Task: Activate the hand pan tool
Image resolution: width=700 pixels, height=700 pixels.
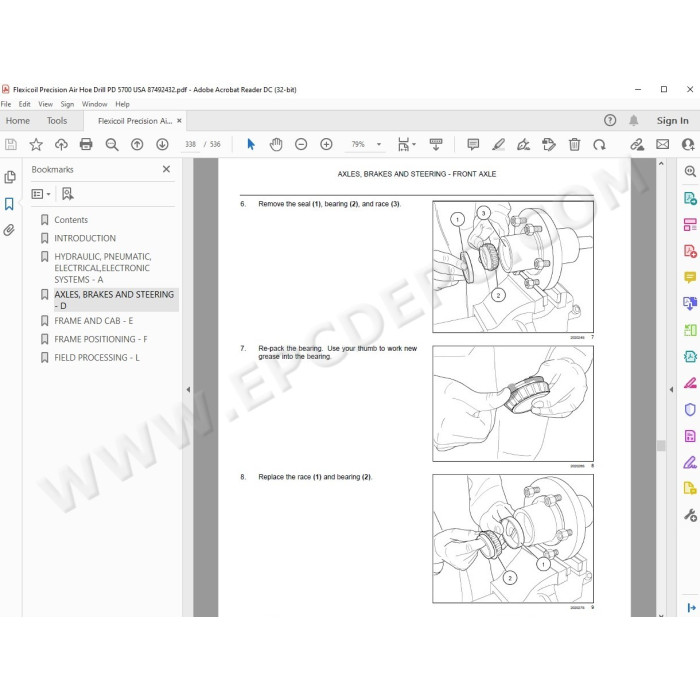Action: (276, 144)
